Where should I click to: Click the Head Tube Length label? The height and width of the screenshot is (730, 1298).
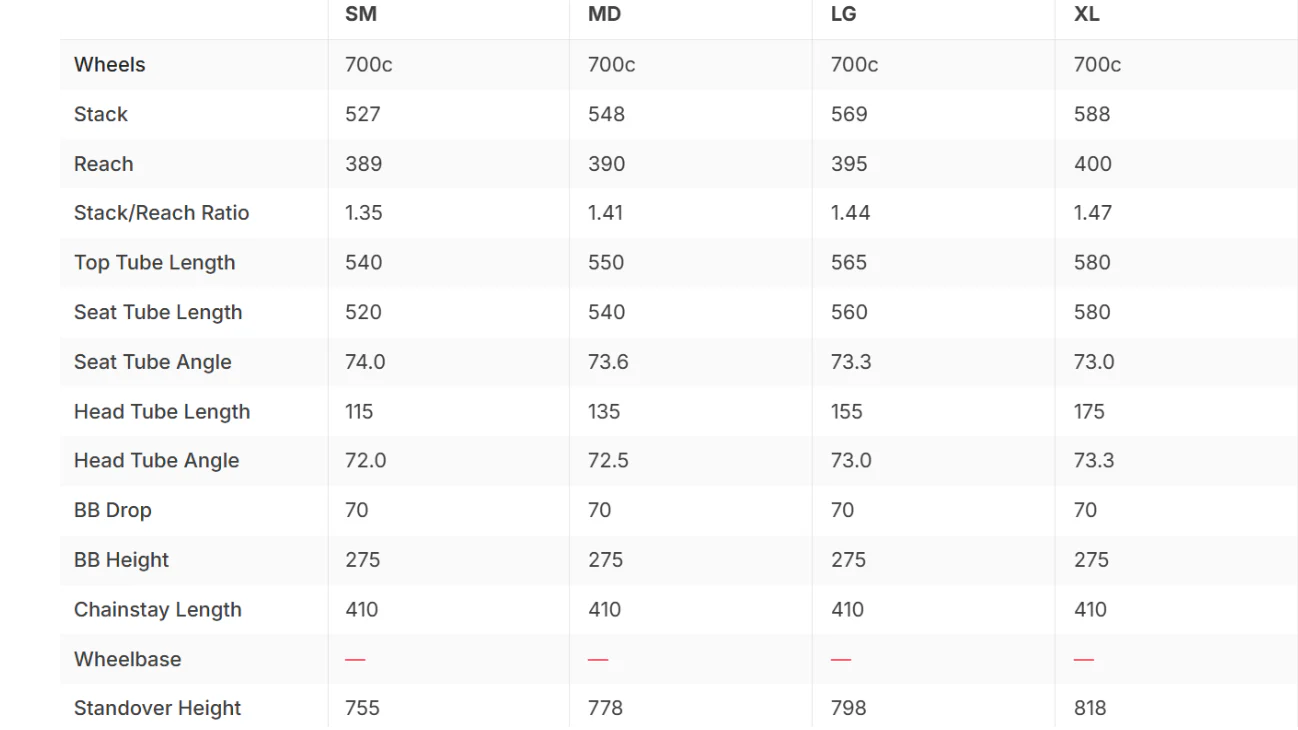162,412
